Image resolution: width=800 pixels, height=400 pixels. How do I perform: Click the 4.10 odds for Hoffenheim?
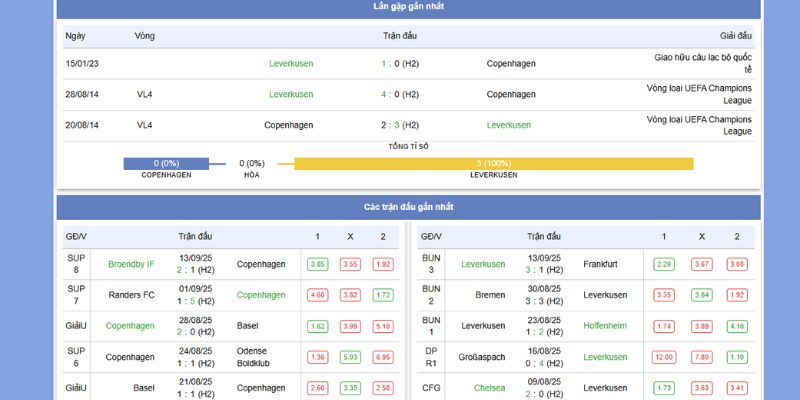737,326
